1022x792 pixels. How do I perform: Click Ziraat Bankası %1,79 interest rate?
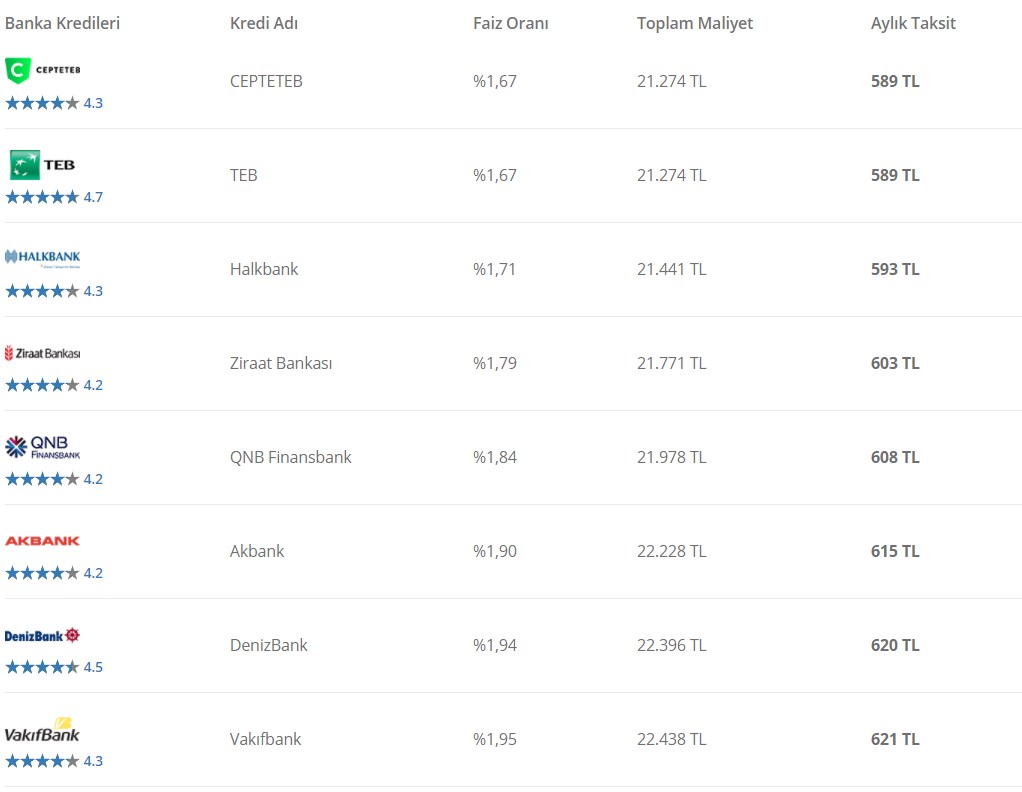coord(495,363)
